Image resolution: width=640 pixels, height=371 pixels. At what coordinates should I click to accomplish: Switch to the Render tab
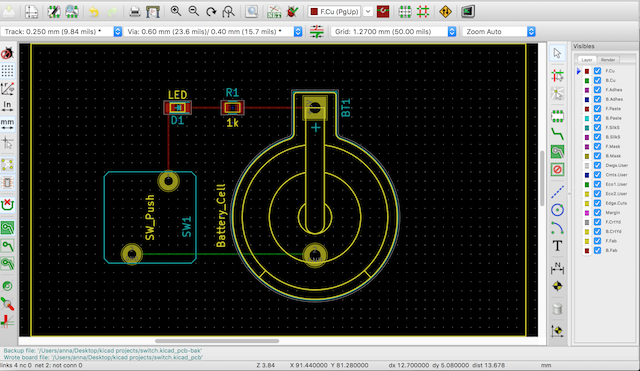(608, 60)
